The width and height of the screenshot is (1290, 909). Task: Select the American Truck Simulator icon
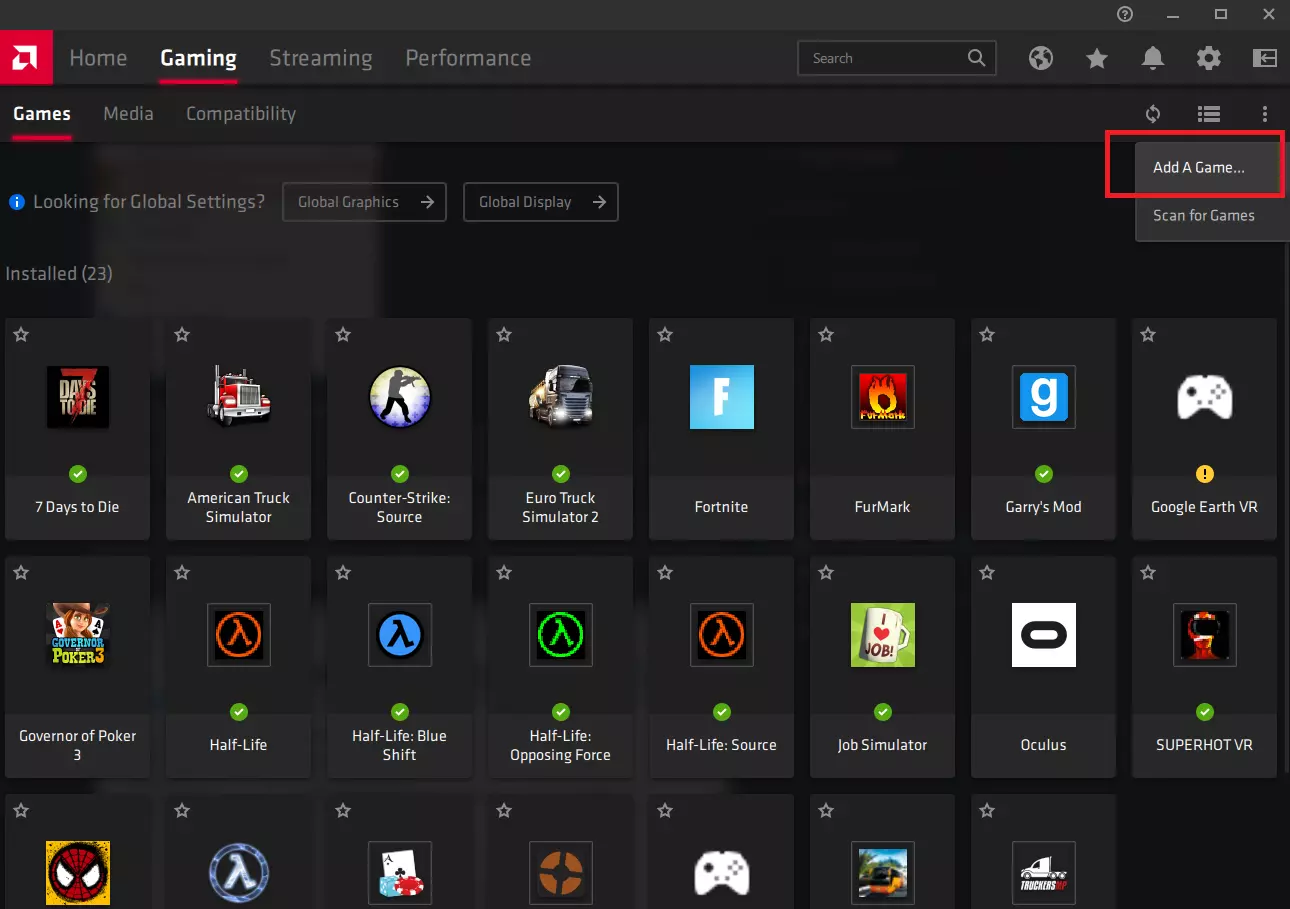[x=238, y=397]
